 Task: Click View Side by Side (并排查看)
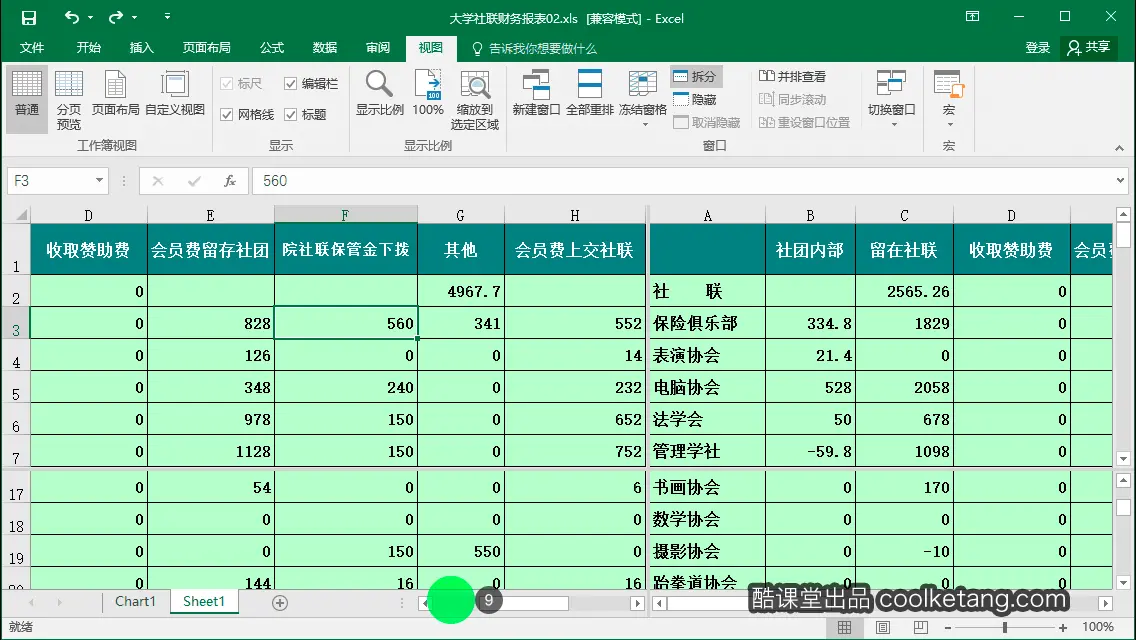point(793,76)
